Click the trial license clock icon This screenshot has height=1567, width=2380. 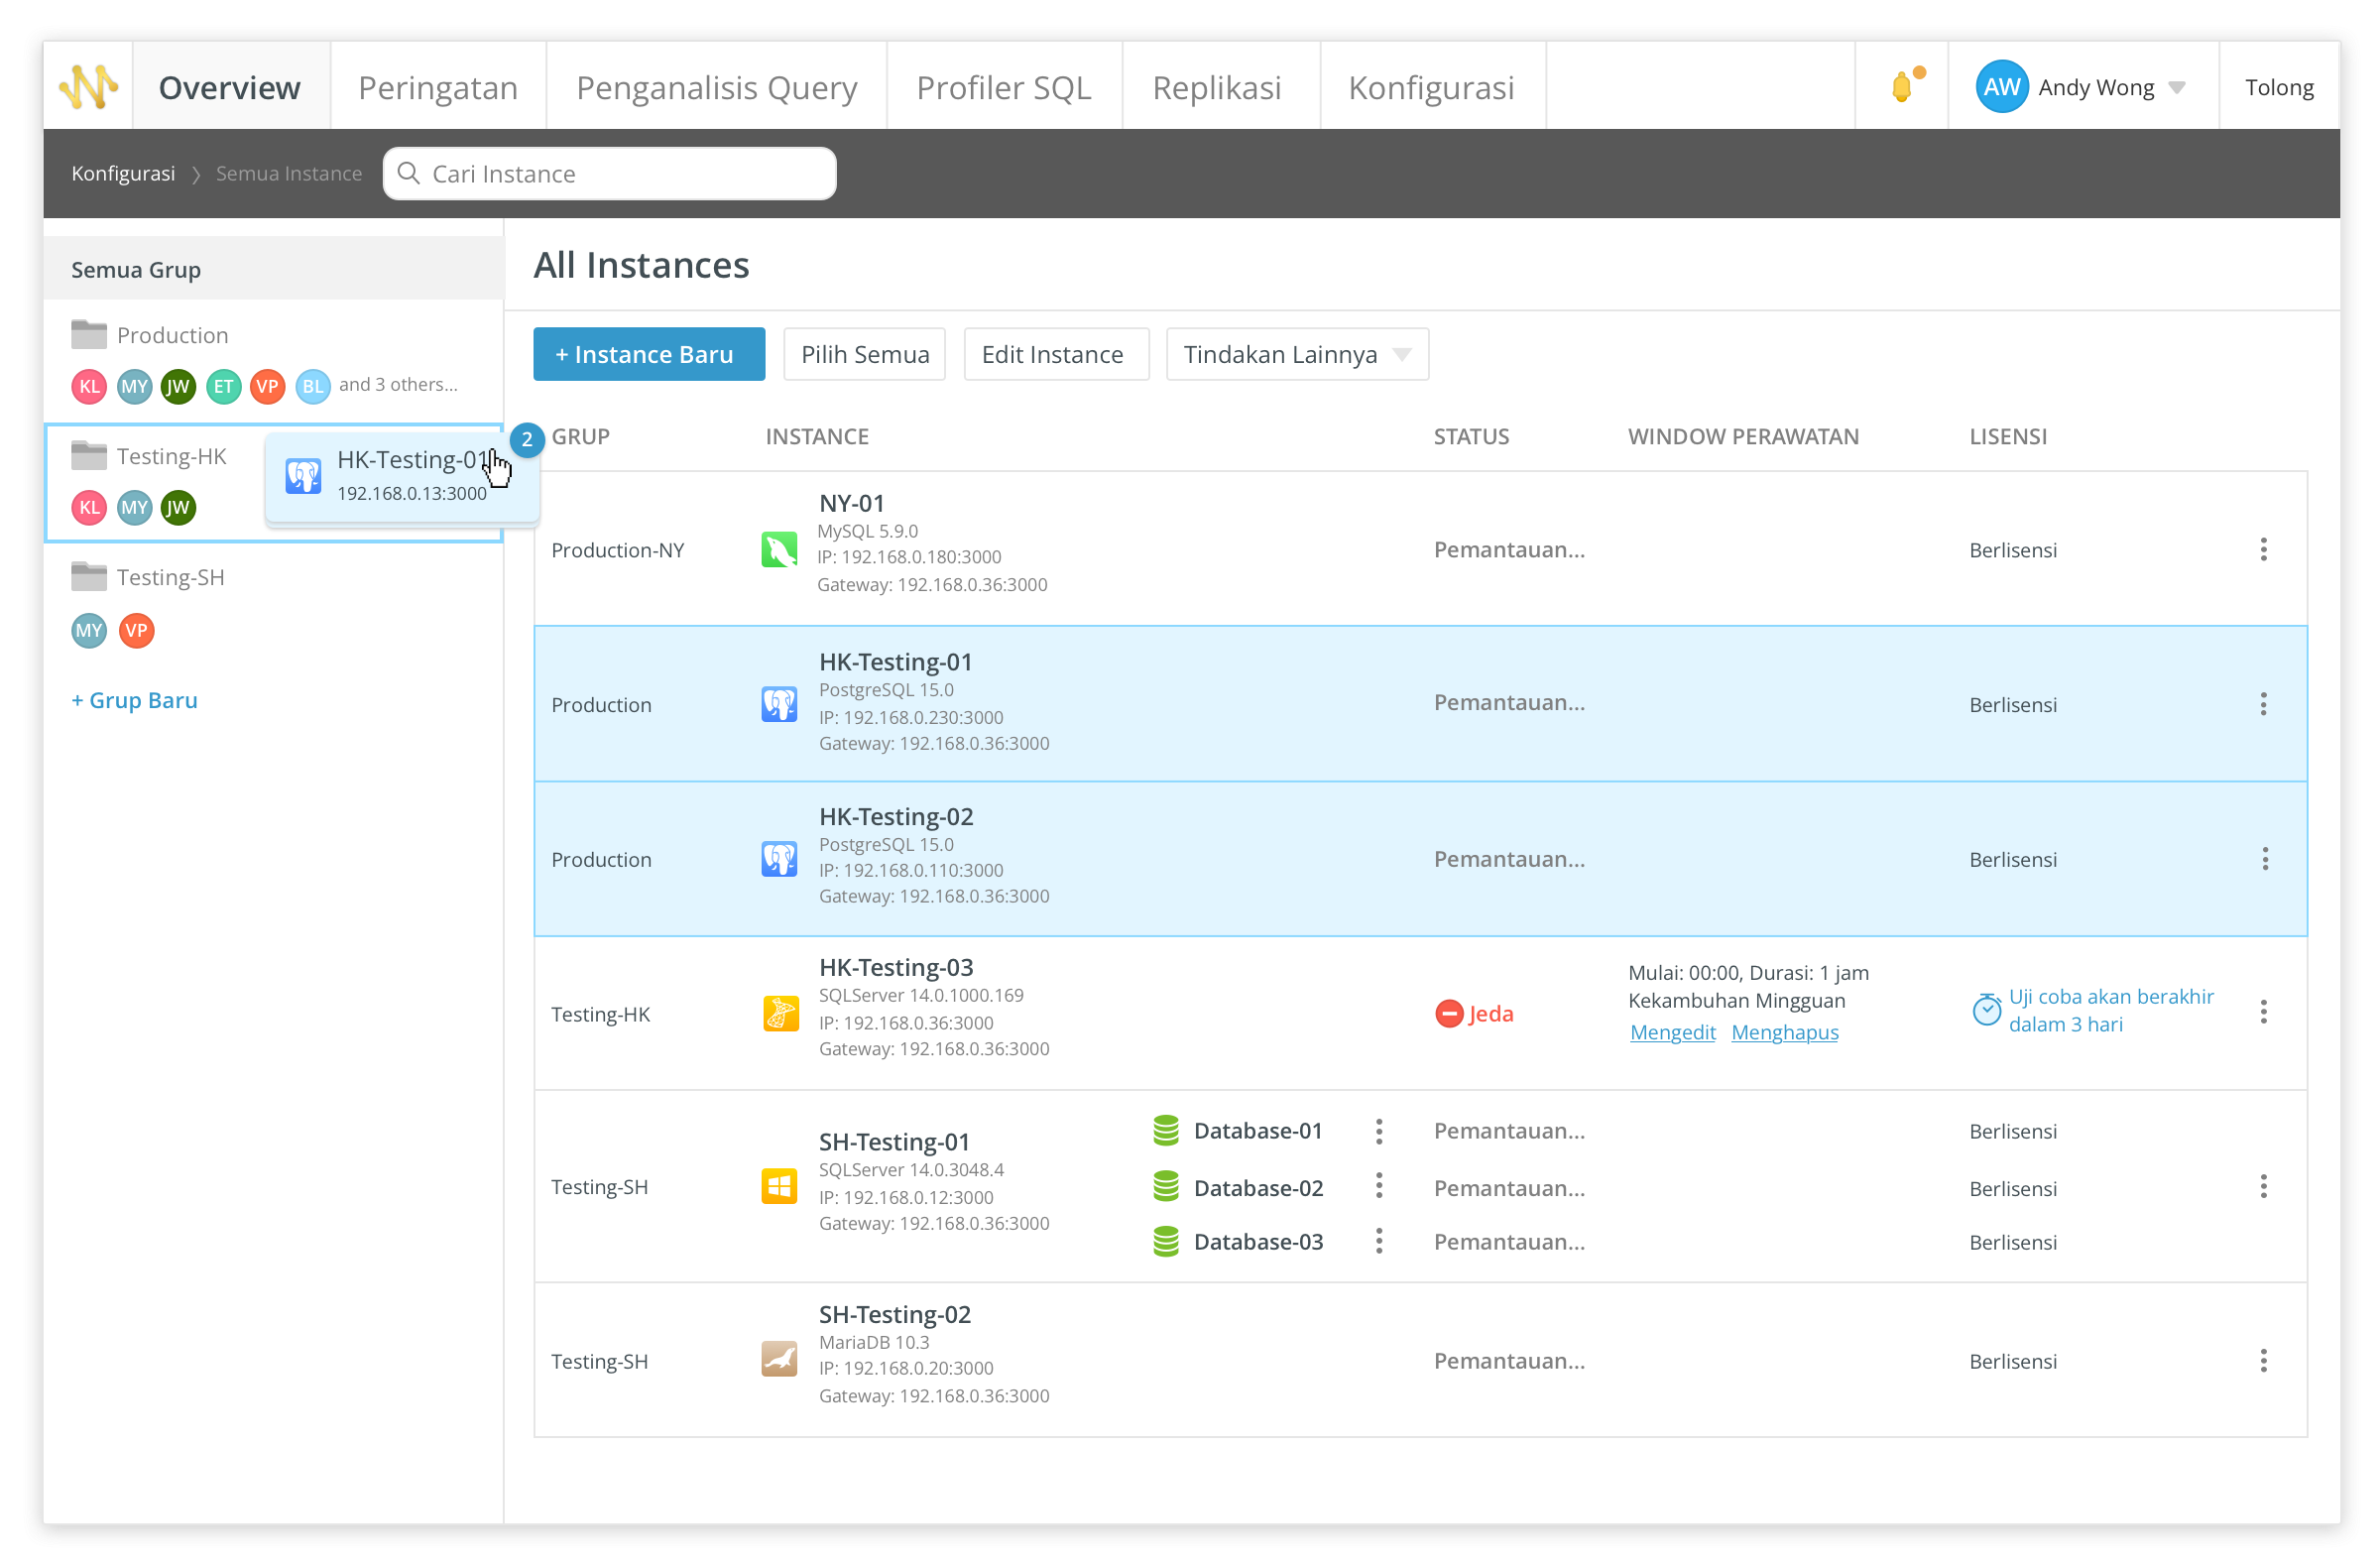1986,1010
